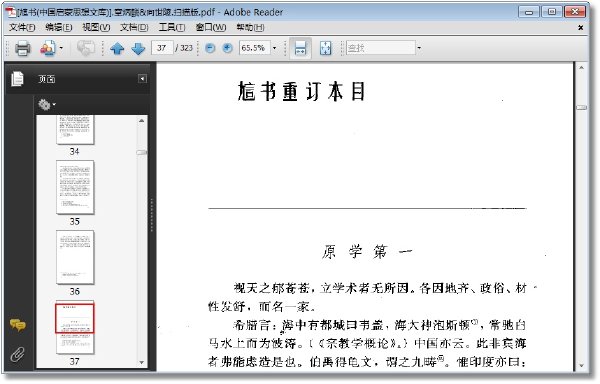Minimize the Adobe Reader window
600x384 pixels.
(x=529, y=12)
